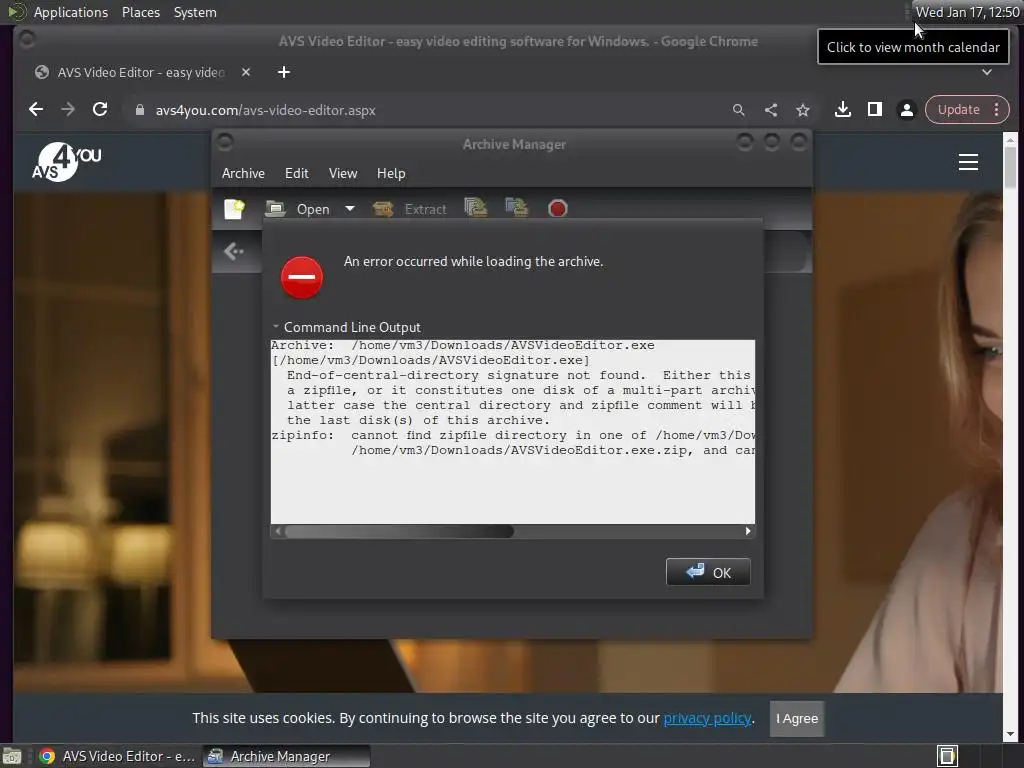Screen dimensions: 1024x768
Task: Switch to Archive Manager in taskbar
Action: coord(286,756)
